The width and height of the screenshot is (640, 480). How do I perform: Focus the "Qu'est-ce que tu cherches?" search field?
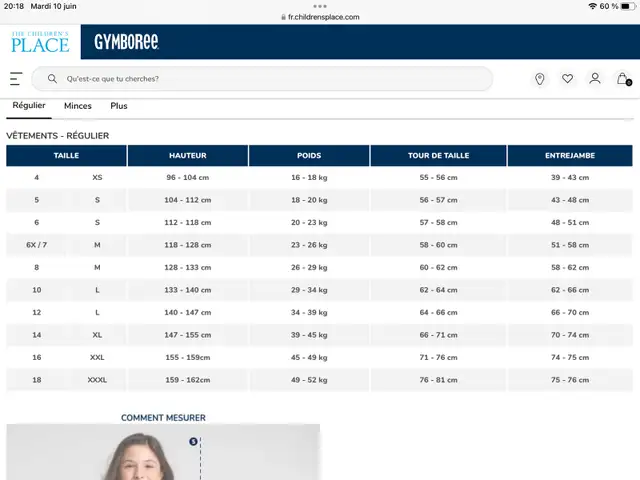tap(262, 79)
